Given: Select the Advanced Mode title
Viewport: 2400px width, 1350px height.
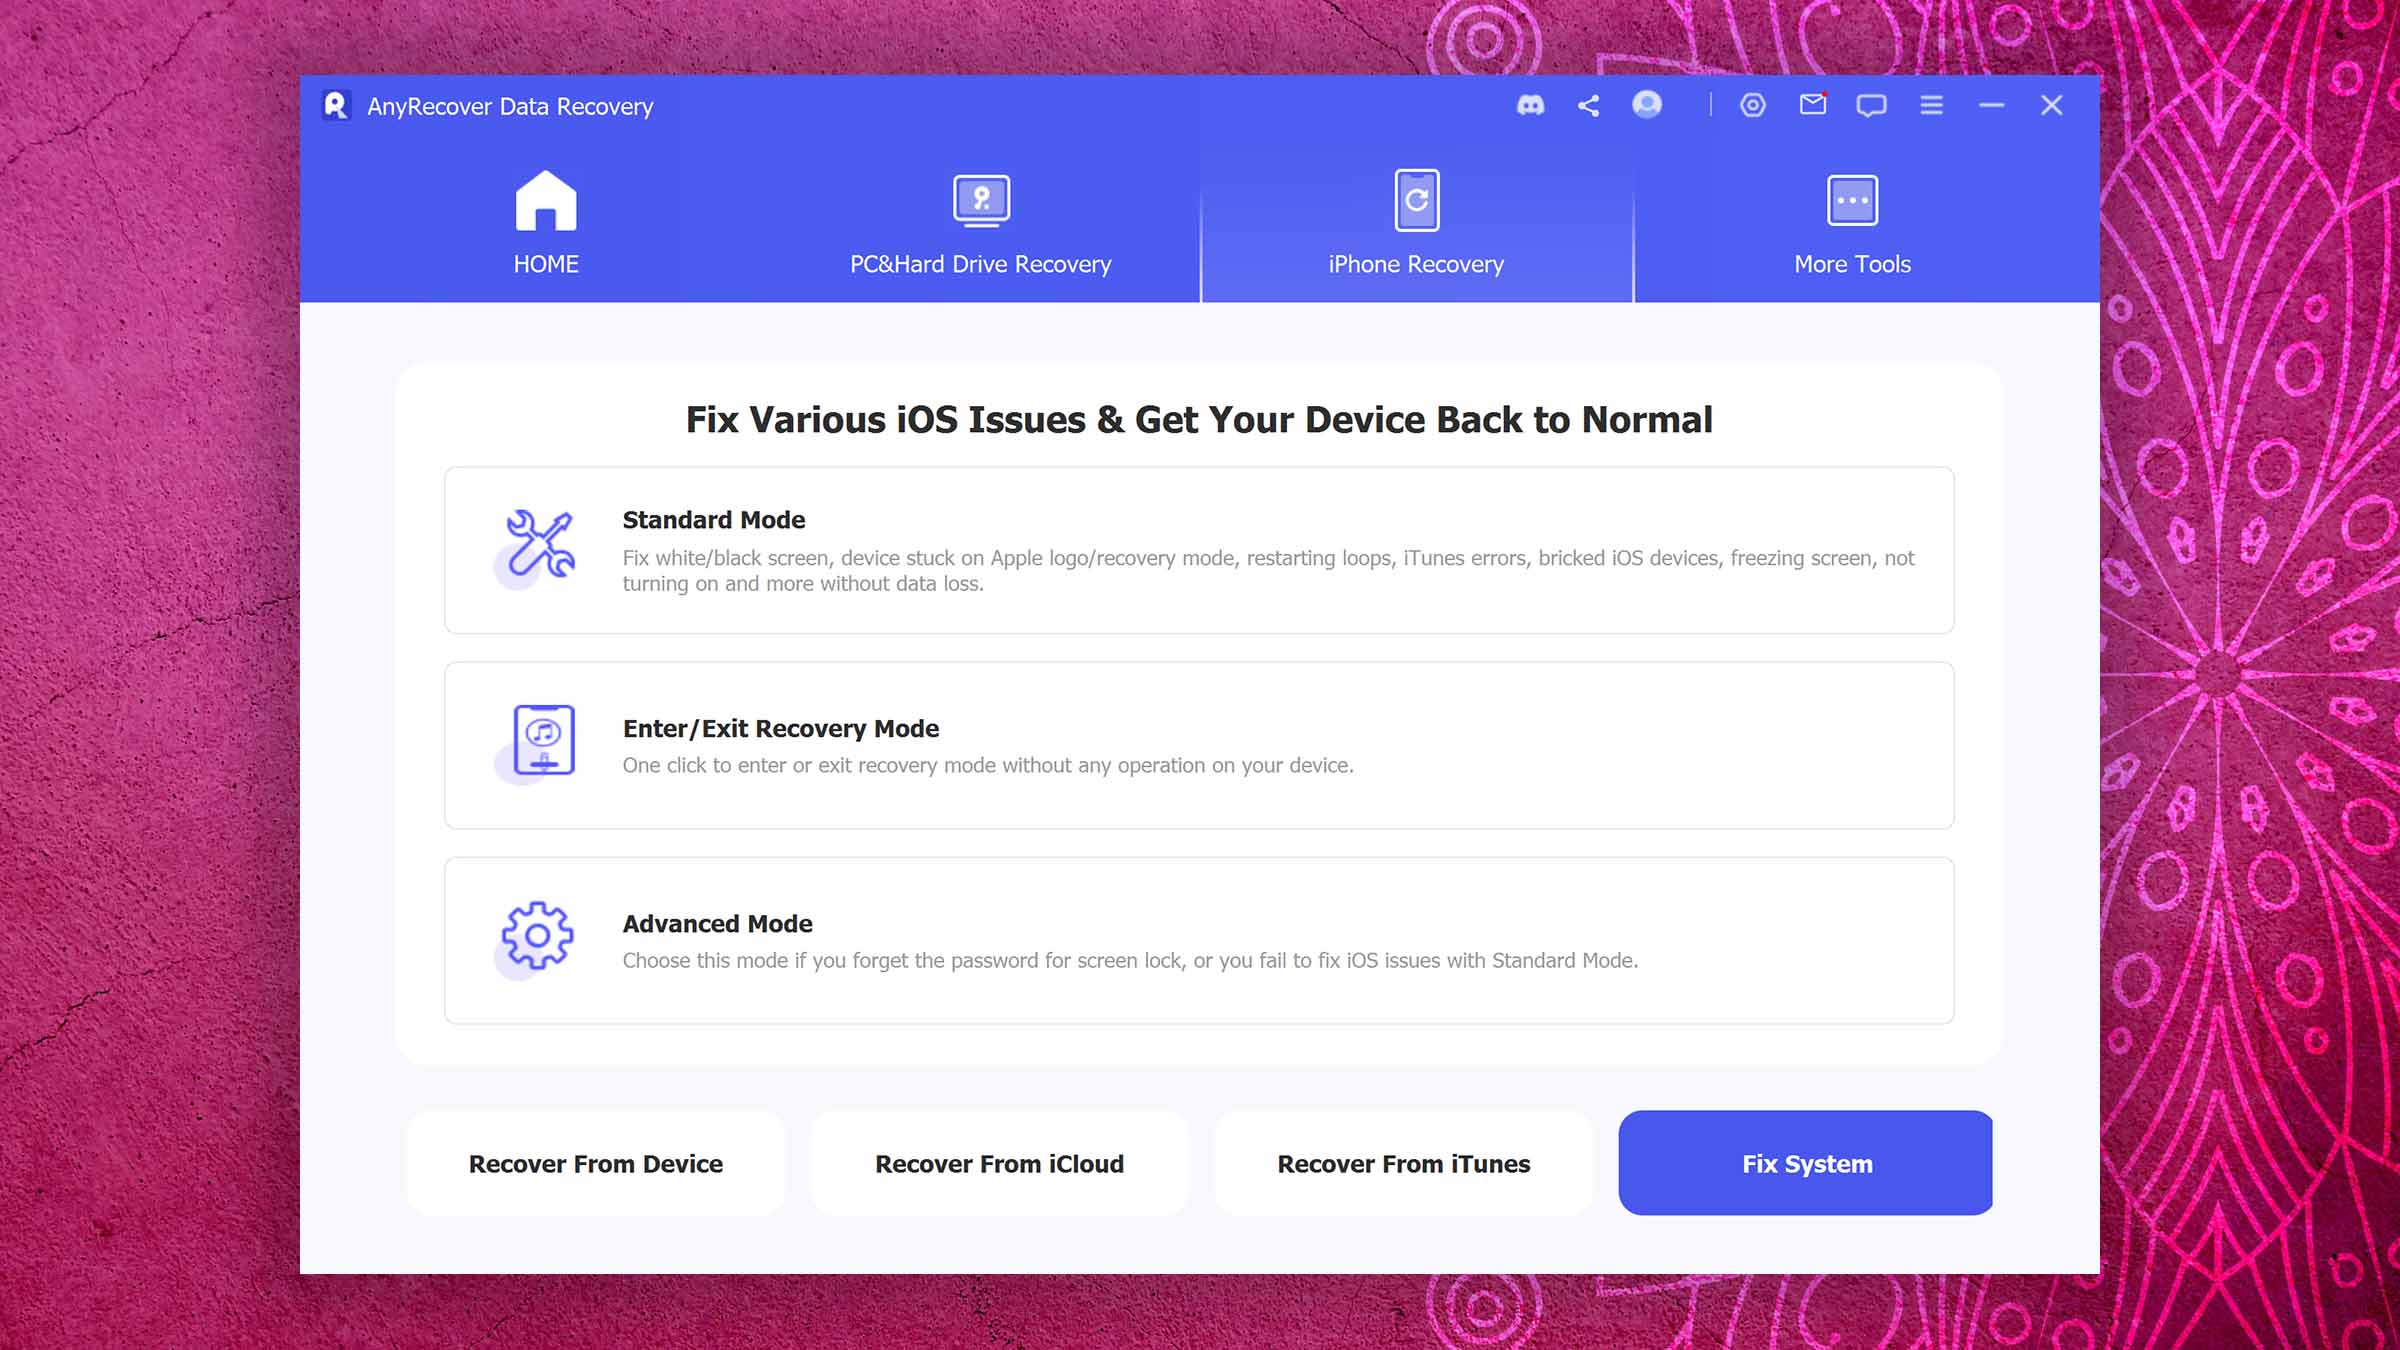Looking at the screenshot, I should point(718,924).
